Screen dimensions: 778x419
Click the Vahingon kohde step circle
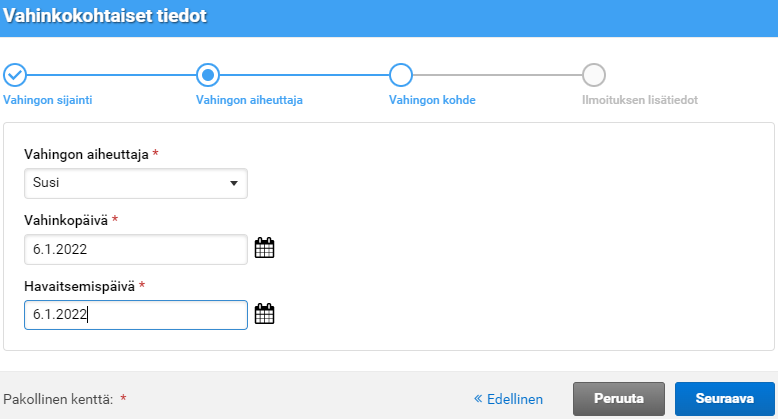401,75
